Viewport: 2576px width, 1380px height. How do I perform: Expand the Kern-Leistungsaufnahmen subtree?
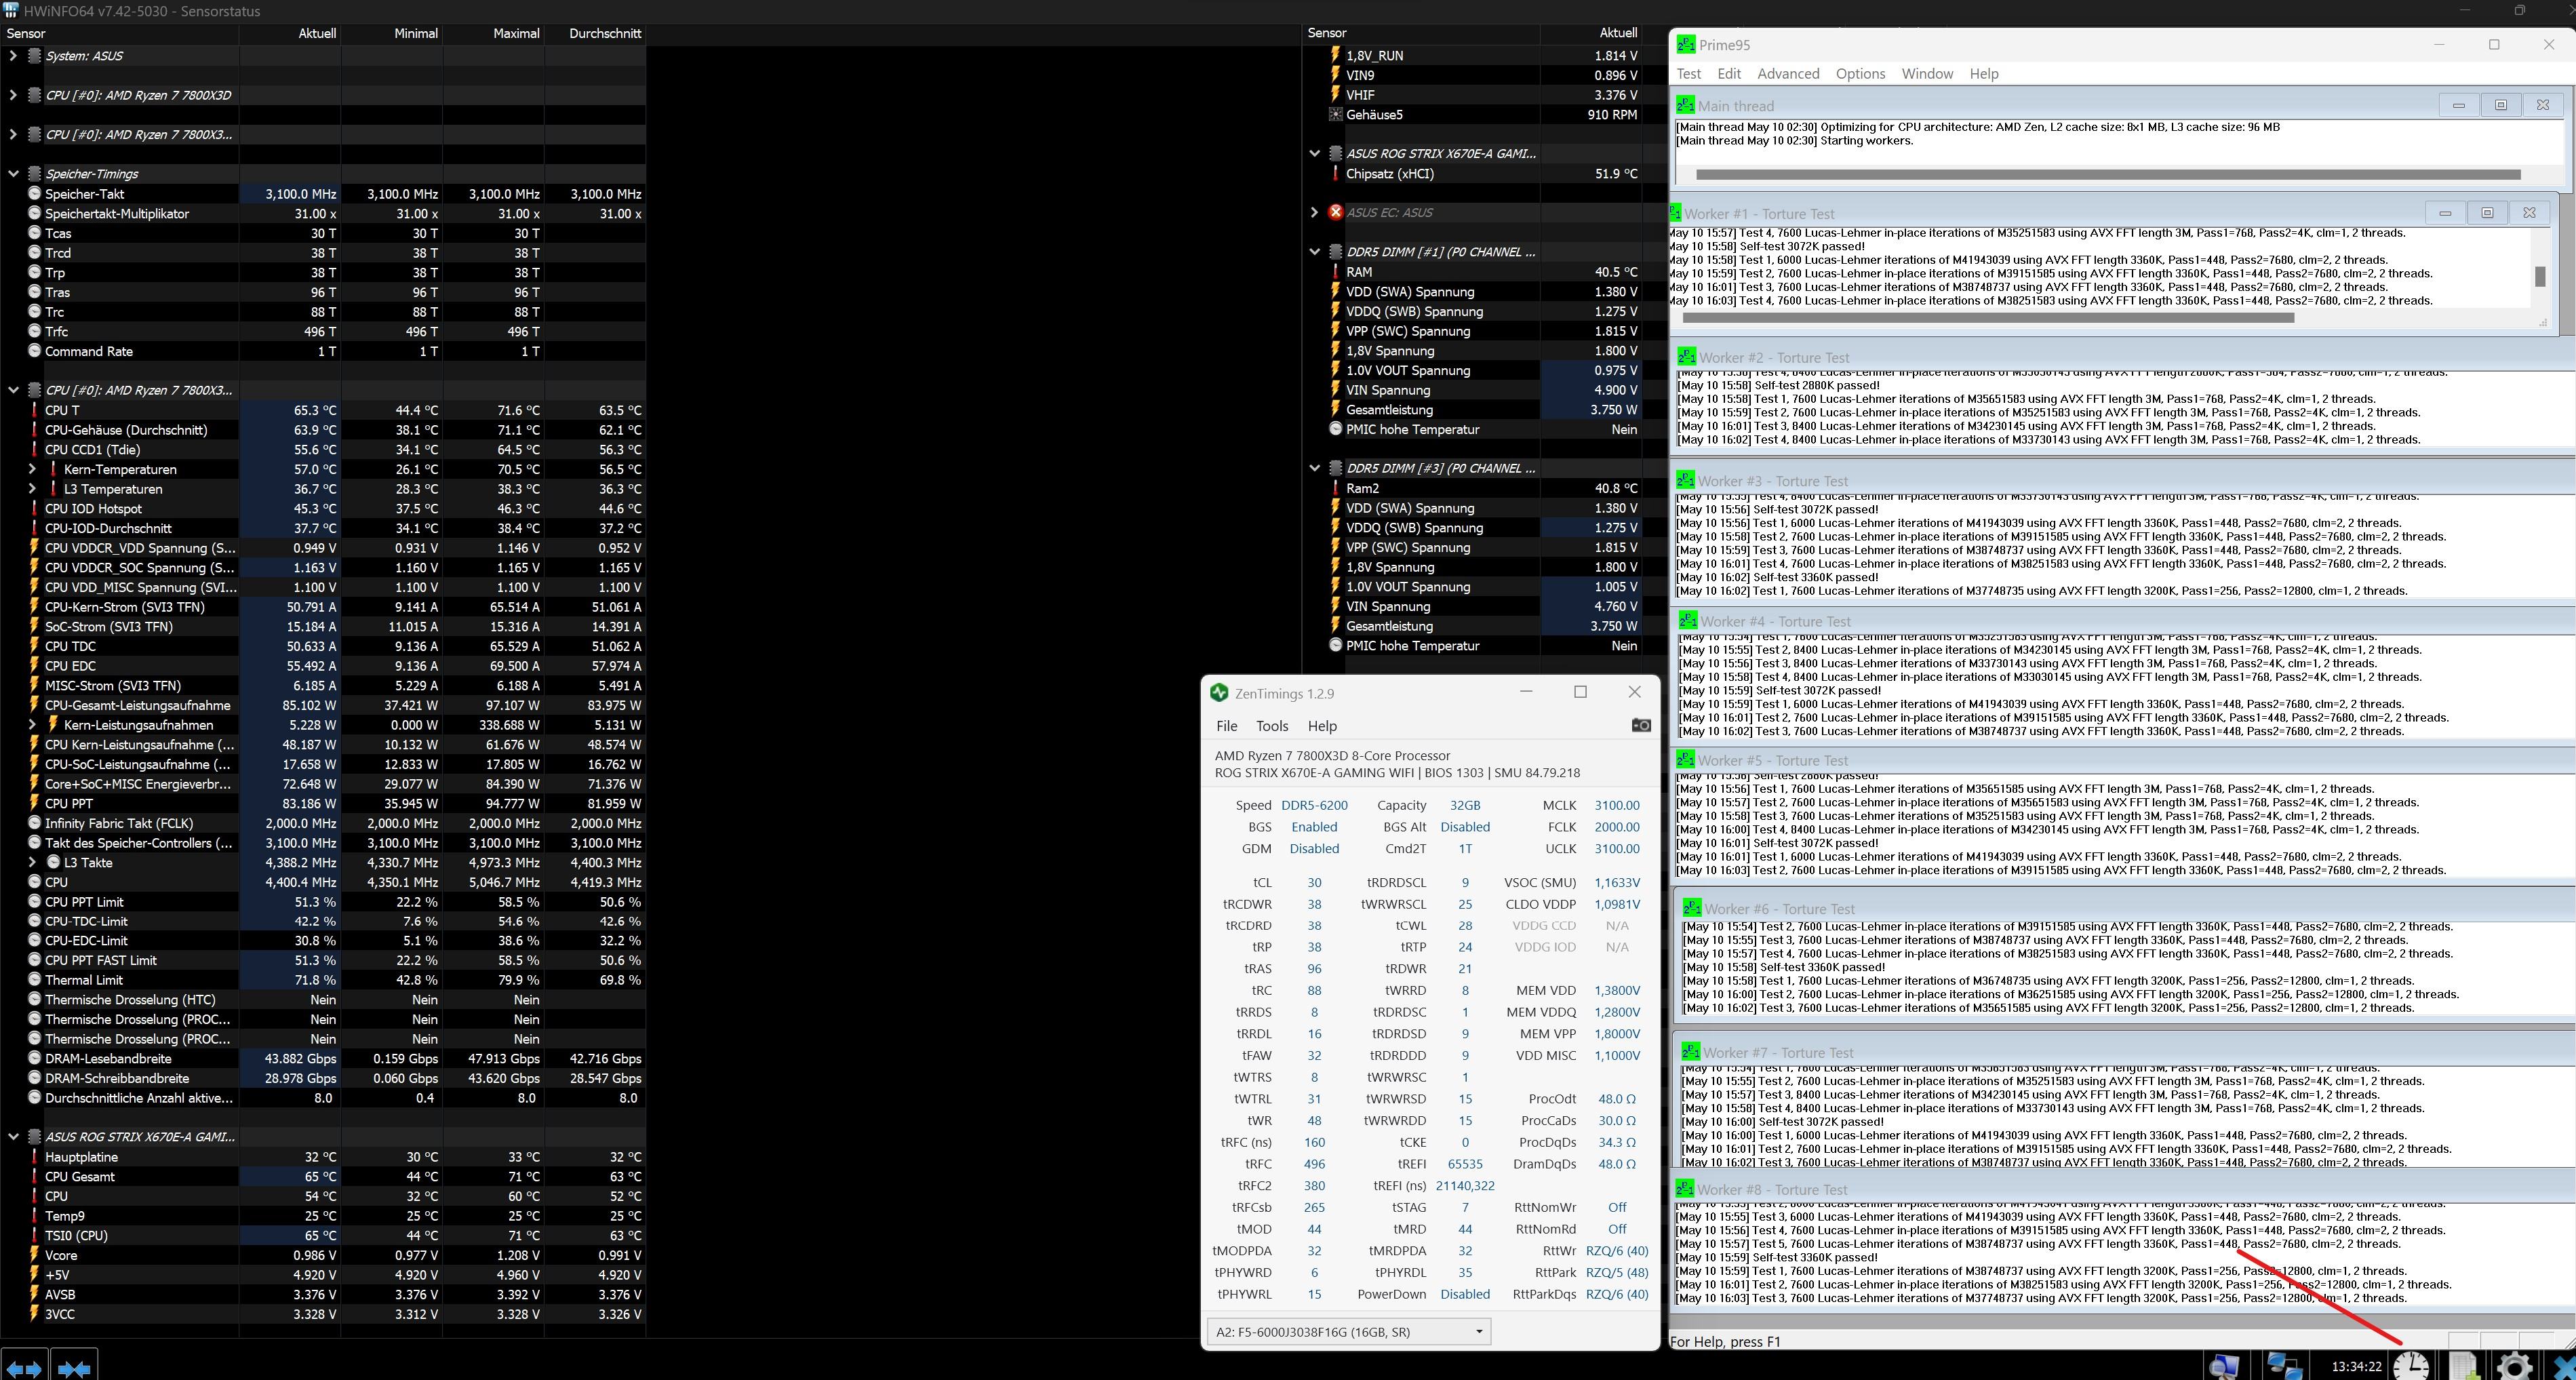[32, 724]
